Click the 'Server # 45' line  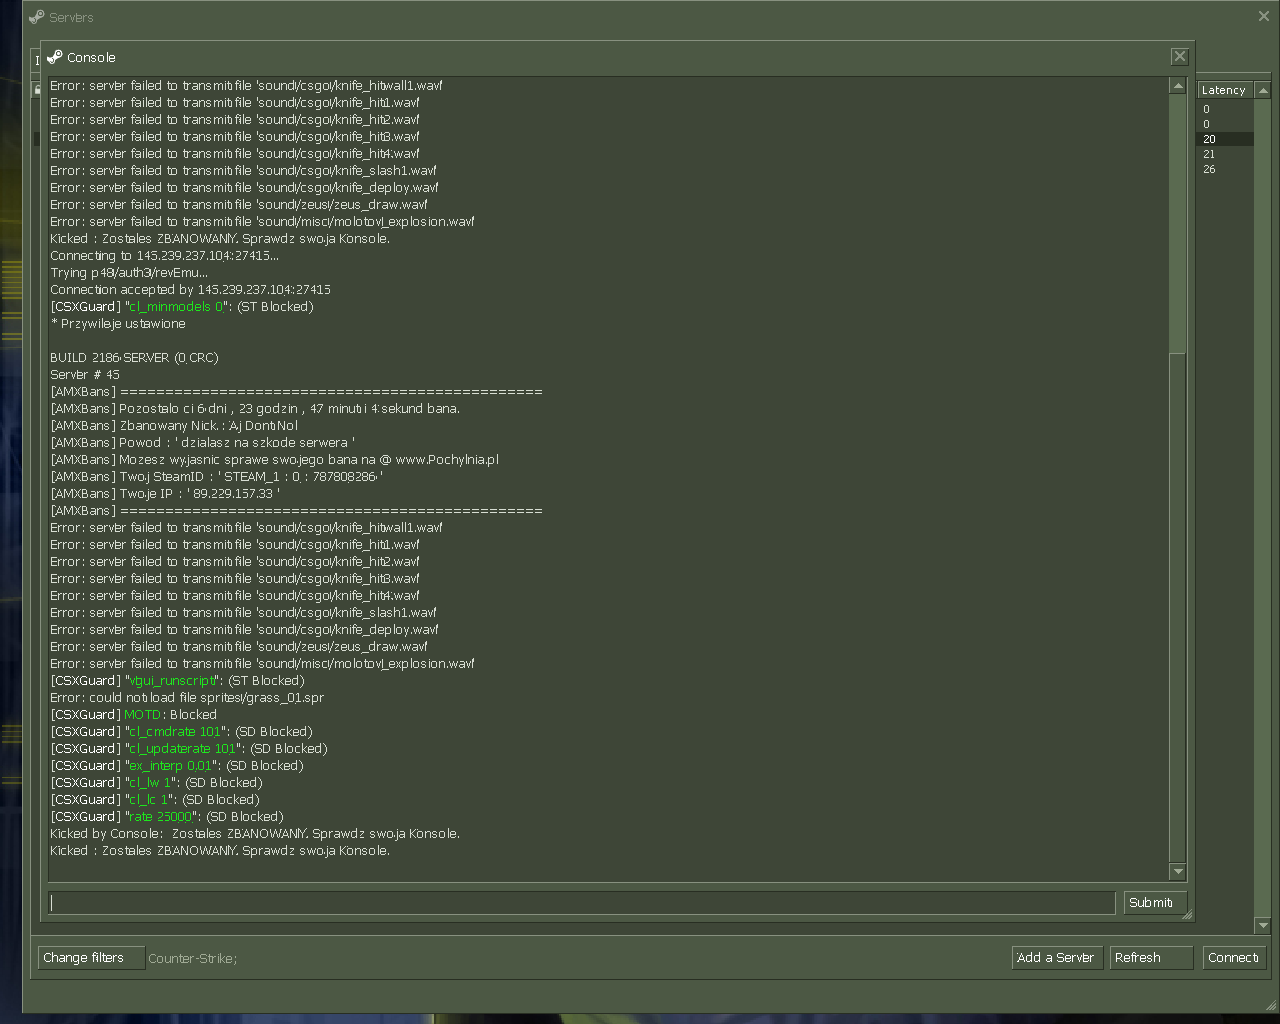(x=85, y=375)
